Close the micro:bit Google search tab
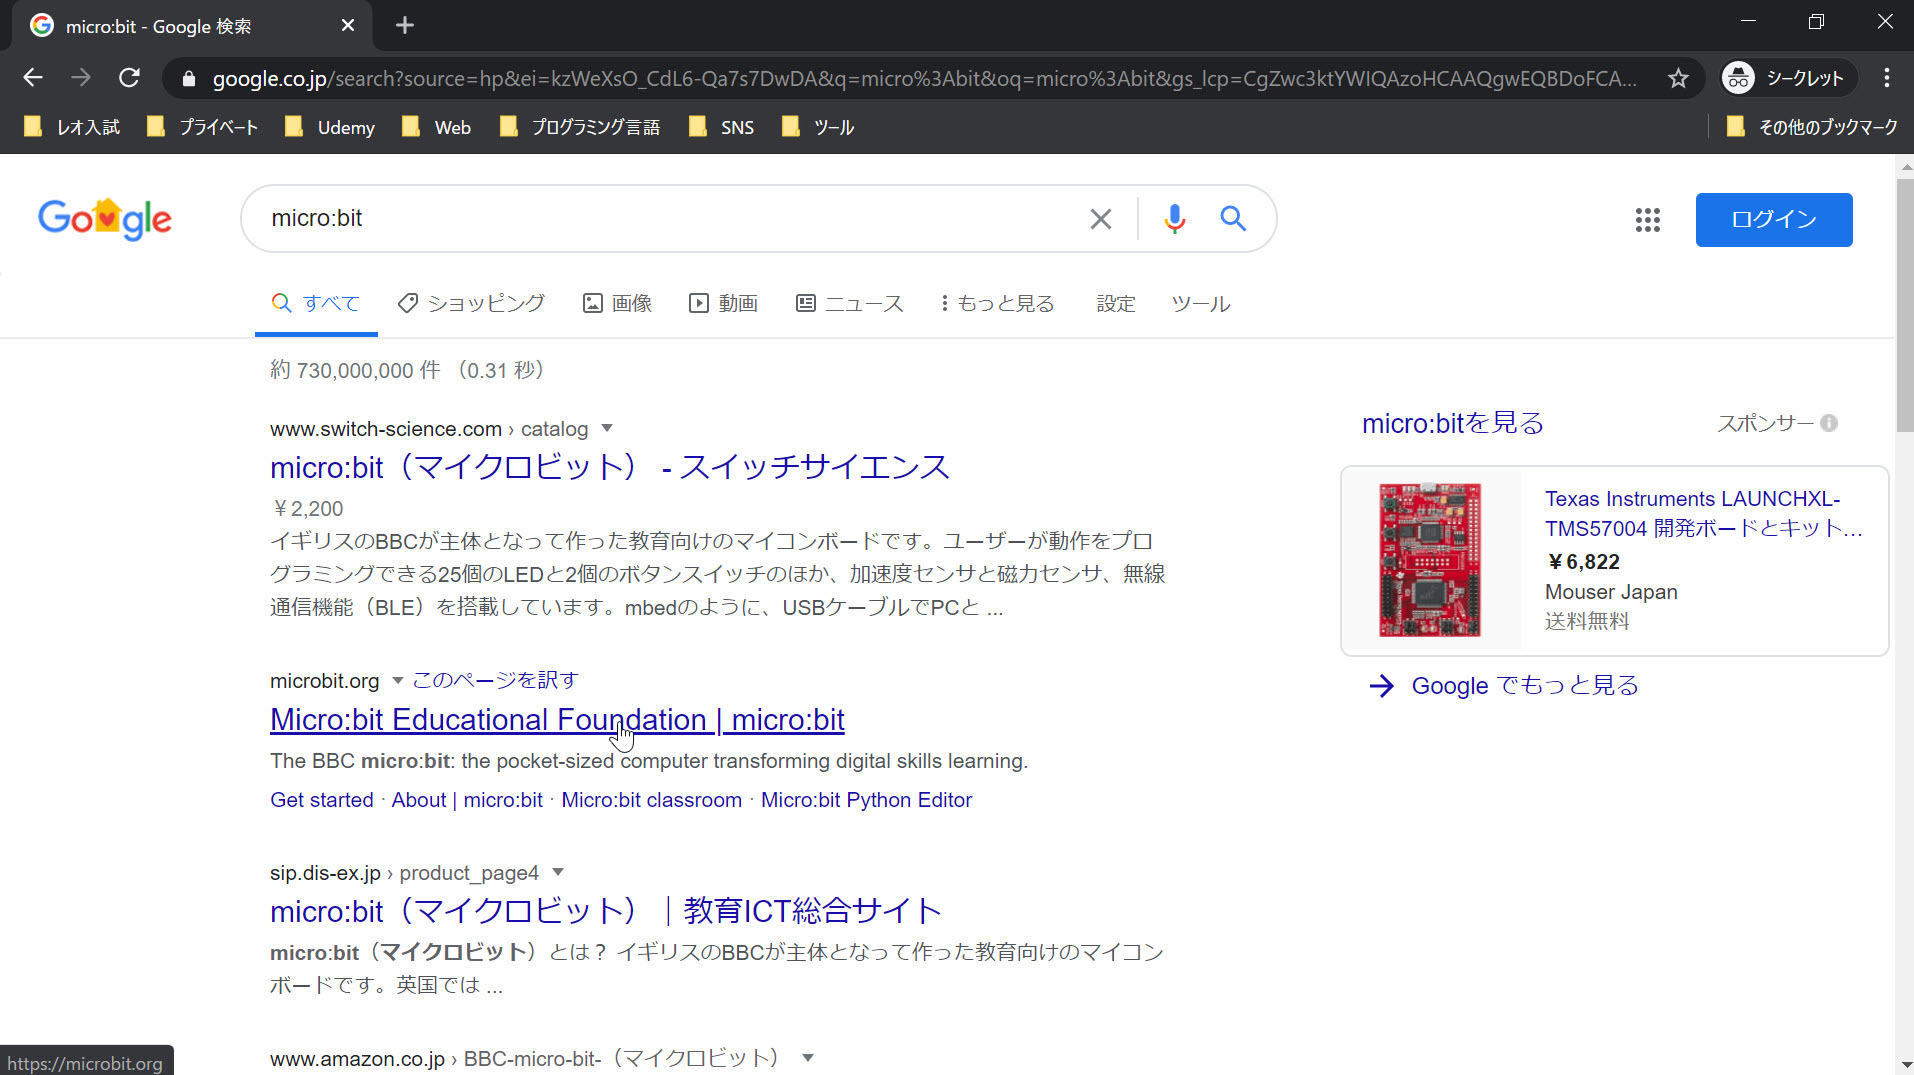Image resolution: width=1914 pixels, height=1075 pixels. pyautogui.click(x=347, y=25)
